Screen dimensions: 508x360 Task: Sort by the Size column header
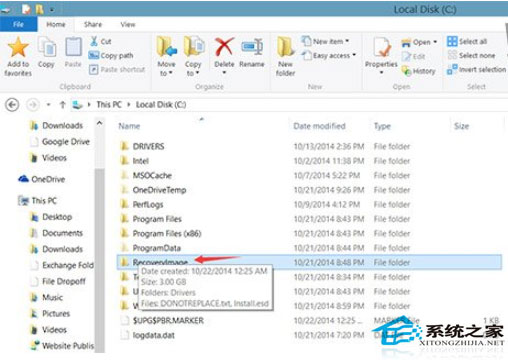point(461,126)
